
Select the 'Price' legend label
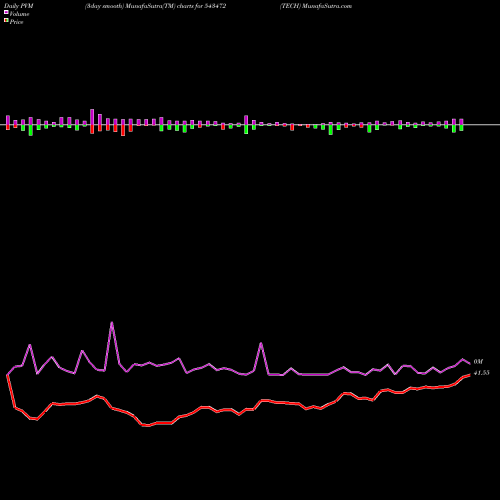click(16, 22)
